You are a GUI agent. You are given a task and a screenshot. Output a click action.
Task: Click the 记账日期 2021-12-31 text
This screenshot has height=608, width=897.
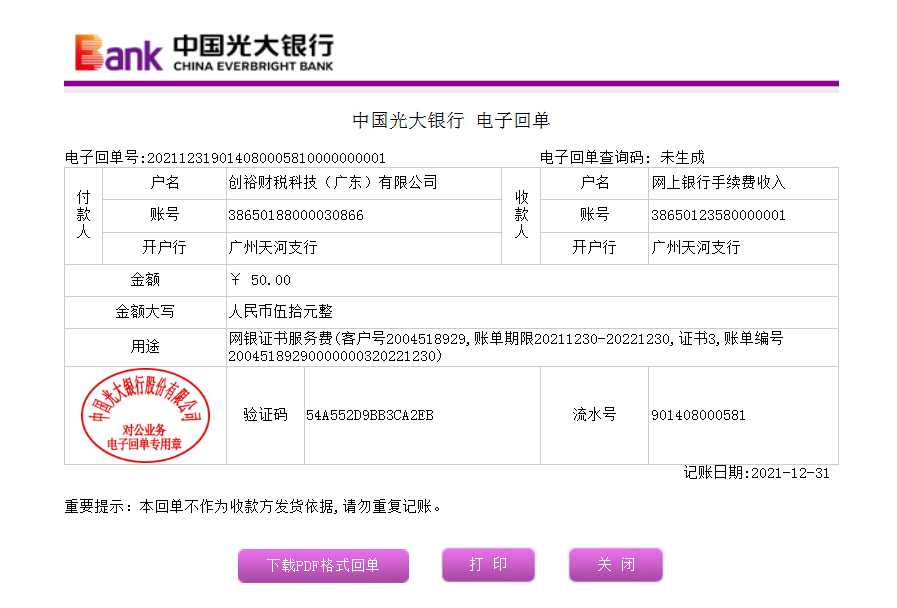pyautogui.click(x=756, y=473)
